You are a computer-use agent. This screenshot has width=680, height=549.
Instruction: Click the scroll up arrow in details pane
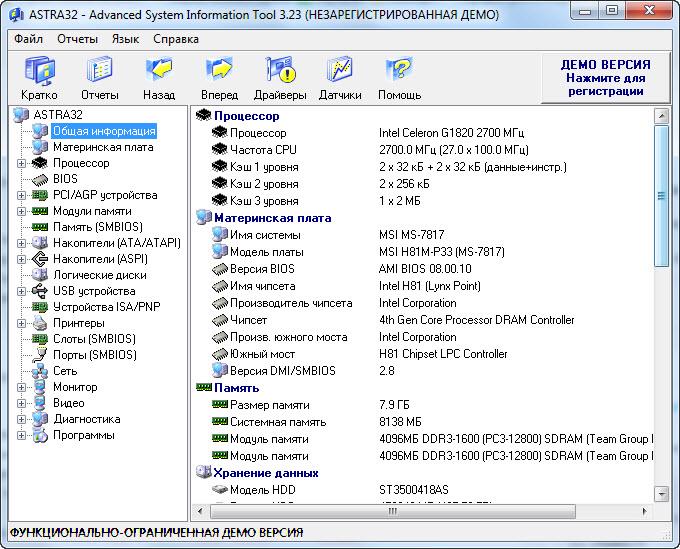coord(661,116)
